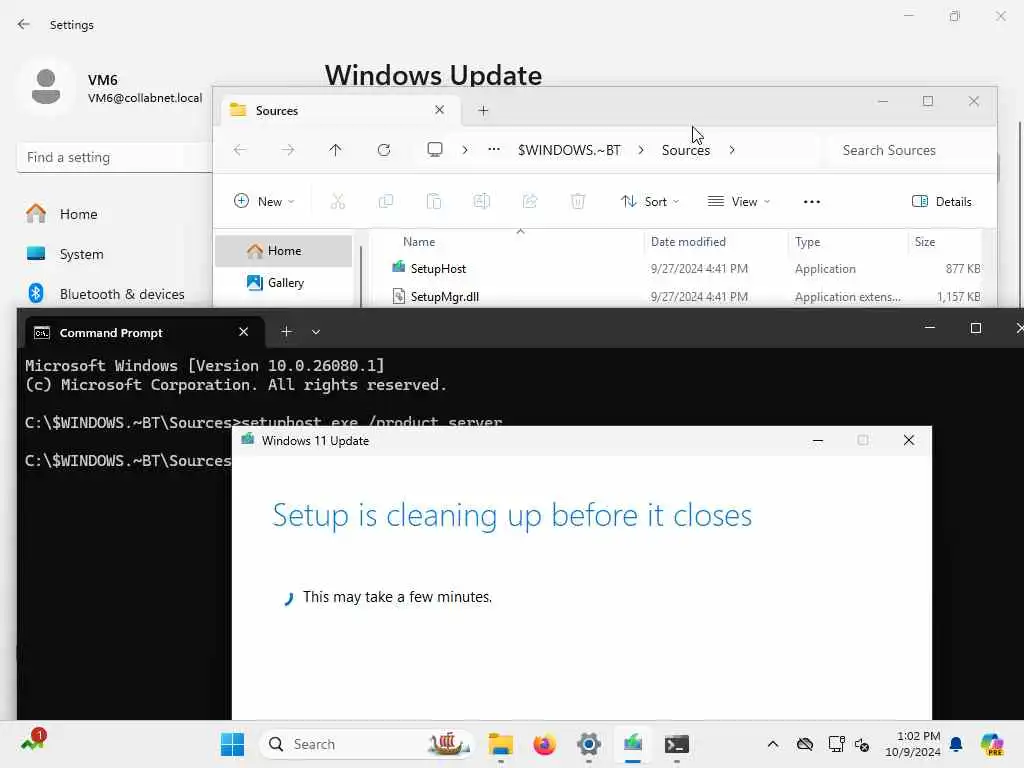Click the Rename icon in Explorer toolbar
This screenshot has width=1024, height=768.
click(482, 201)
